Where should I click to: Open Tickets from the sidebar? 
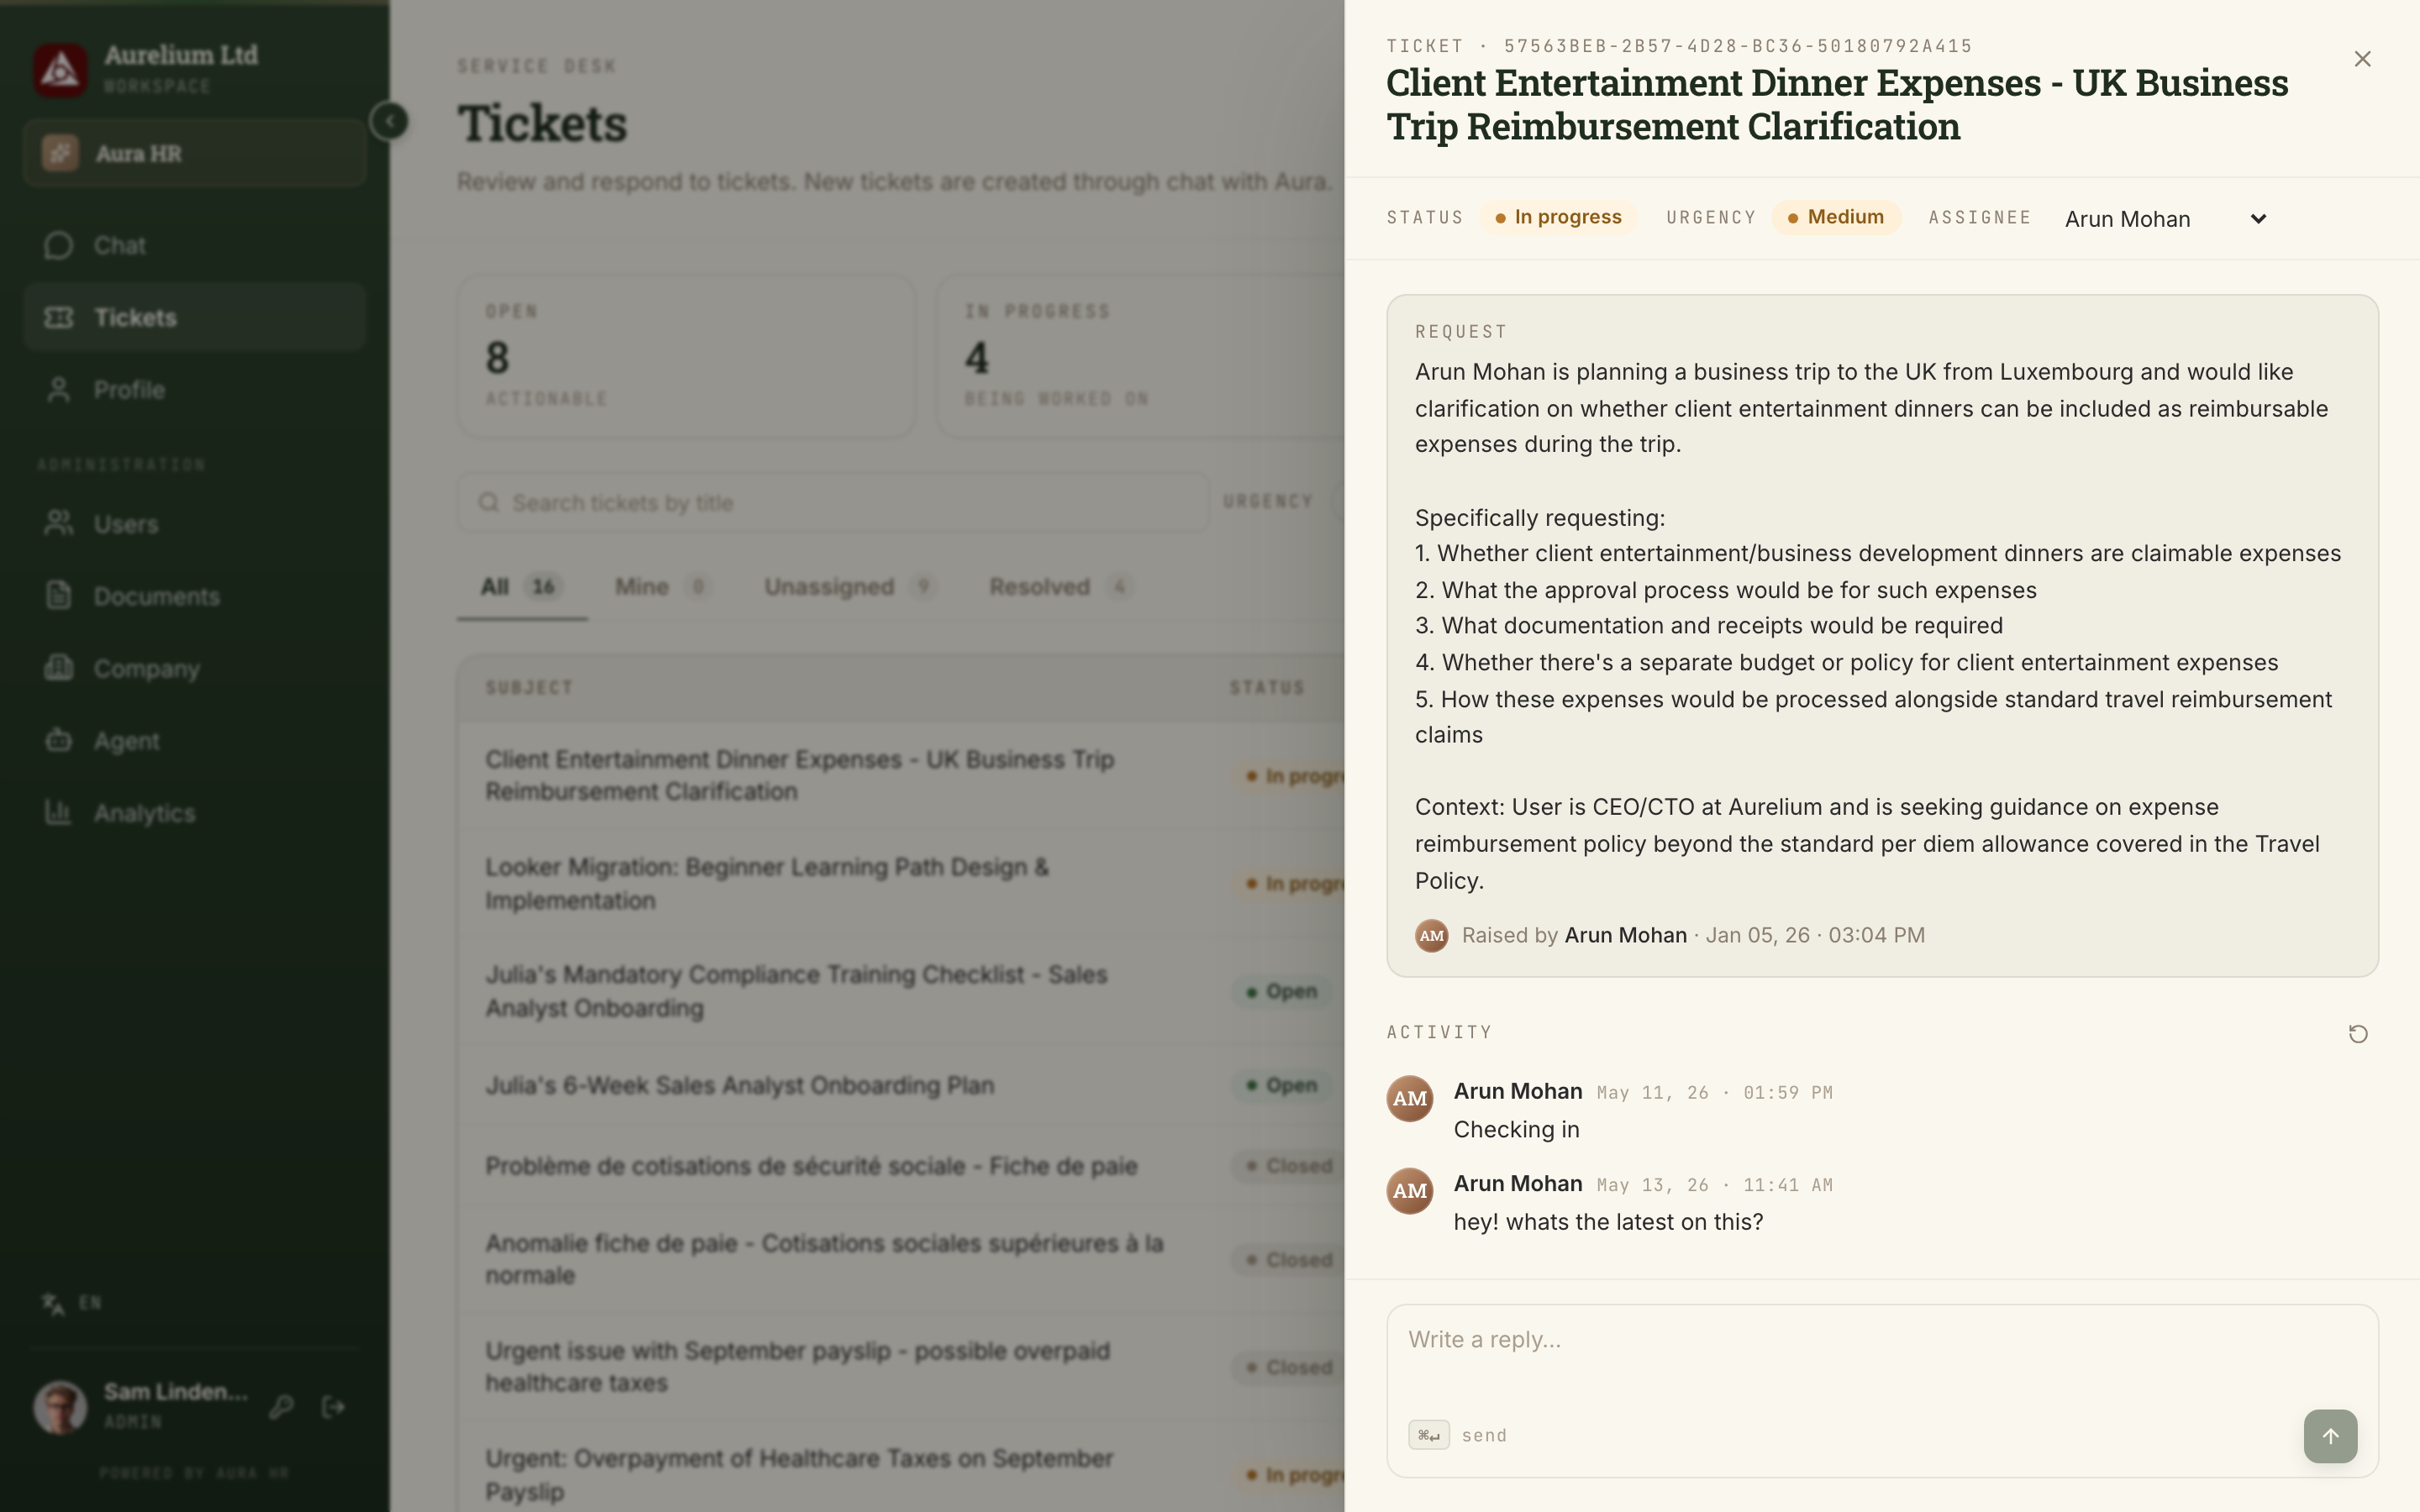pos(195,317)
